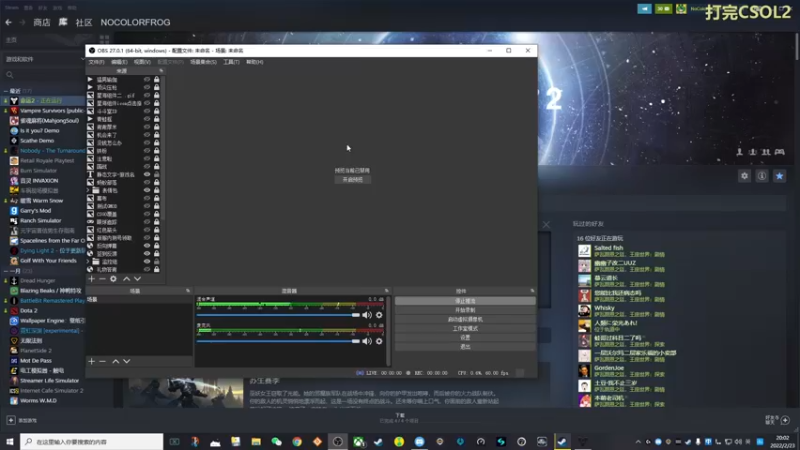Show hidden icons in the system tray
The width and height of the screenshot is (800, 450).
(638, 442)
